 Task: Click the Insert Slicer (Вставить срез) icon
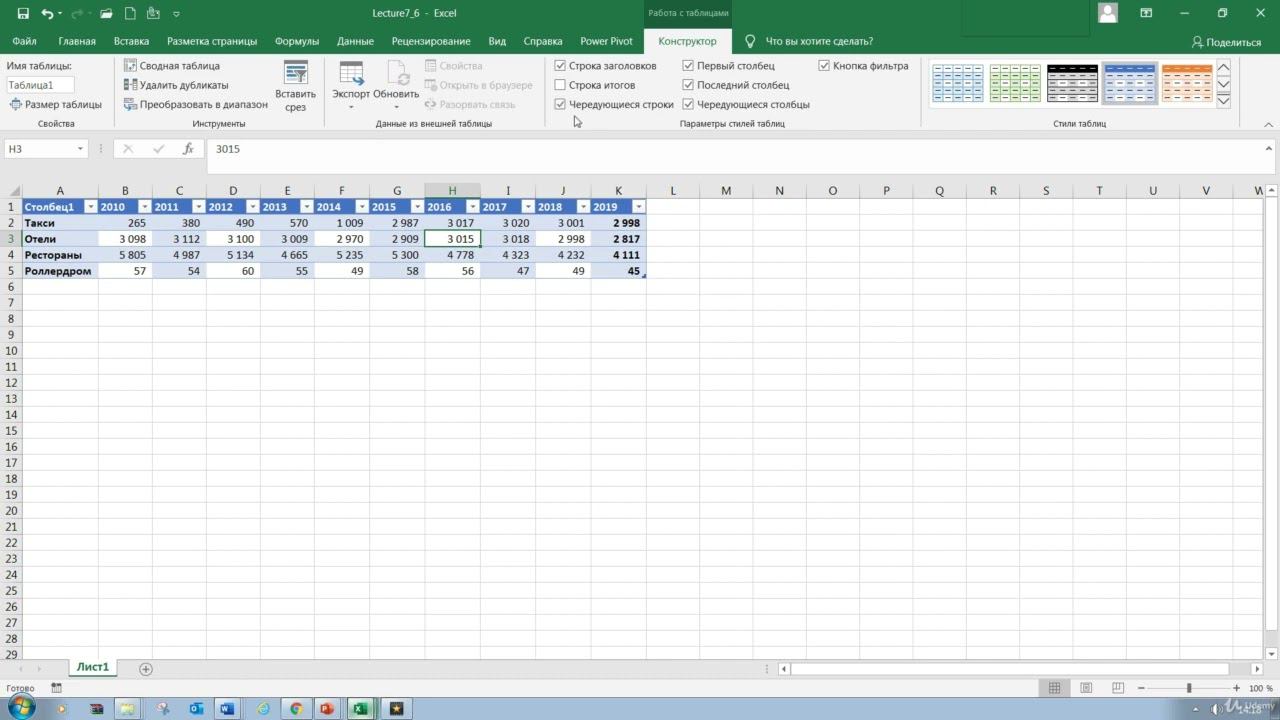[x=295, y=75]
